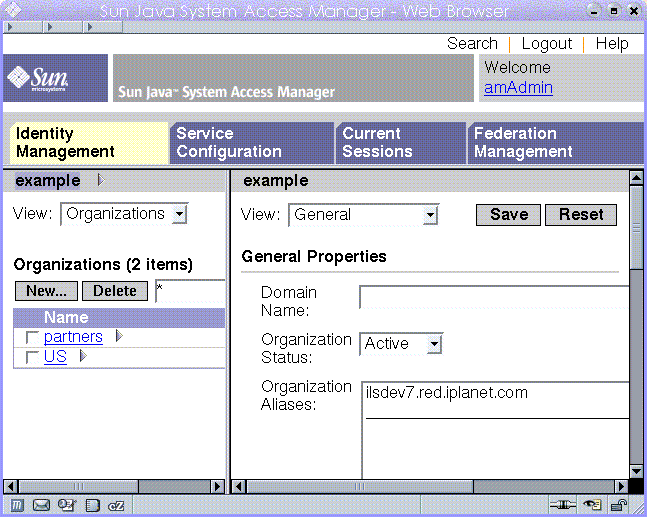Open the partners organization link
The width and height of the screenshot is (647, 517).
[x=73, y=337]
